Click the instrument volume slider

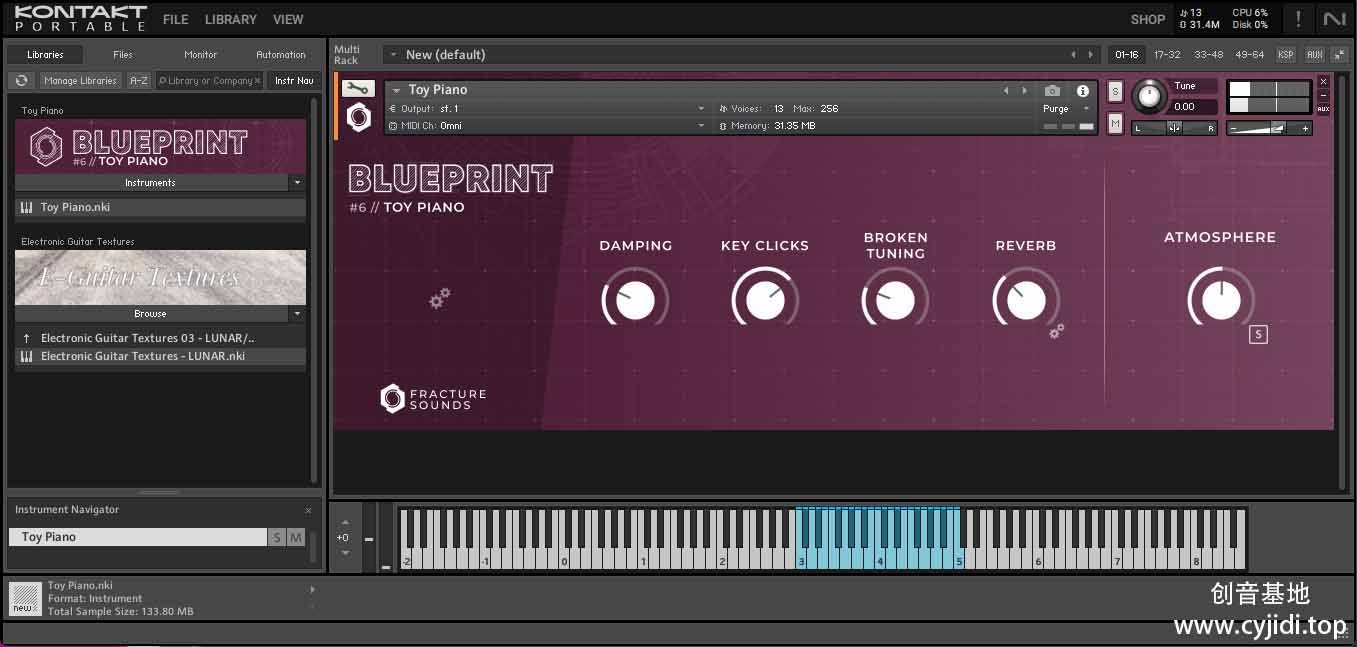pos(1268,128)
